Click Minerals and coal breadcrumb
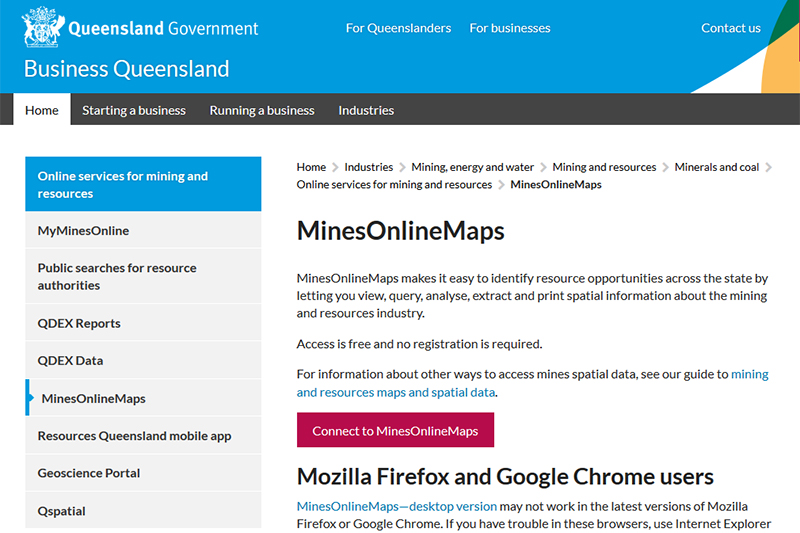This screenshot has height=533, width=800. [716, 167]
